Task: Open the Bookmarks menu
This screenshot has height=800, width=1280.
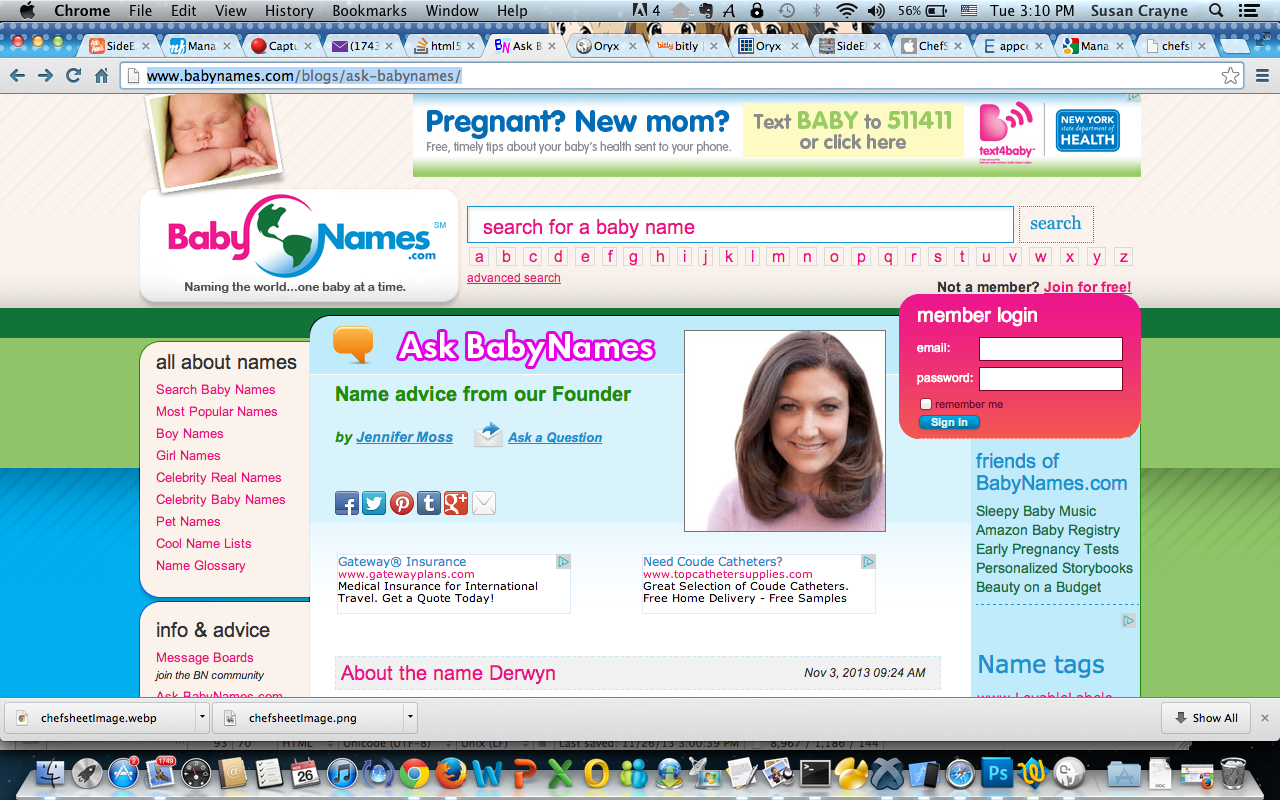Action: [x=370, y=11]
